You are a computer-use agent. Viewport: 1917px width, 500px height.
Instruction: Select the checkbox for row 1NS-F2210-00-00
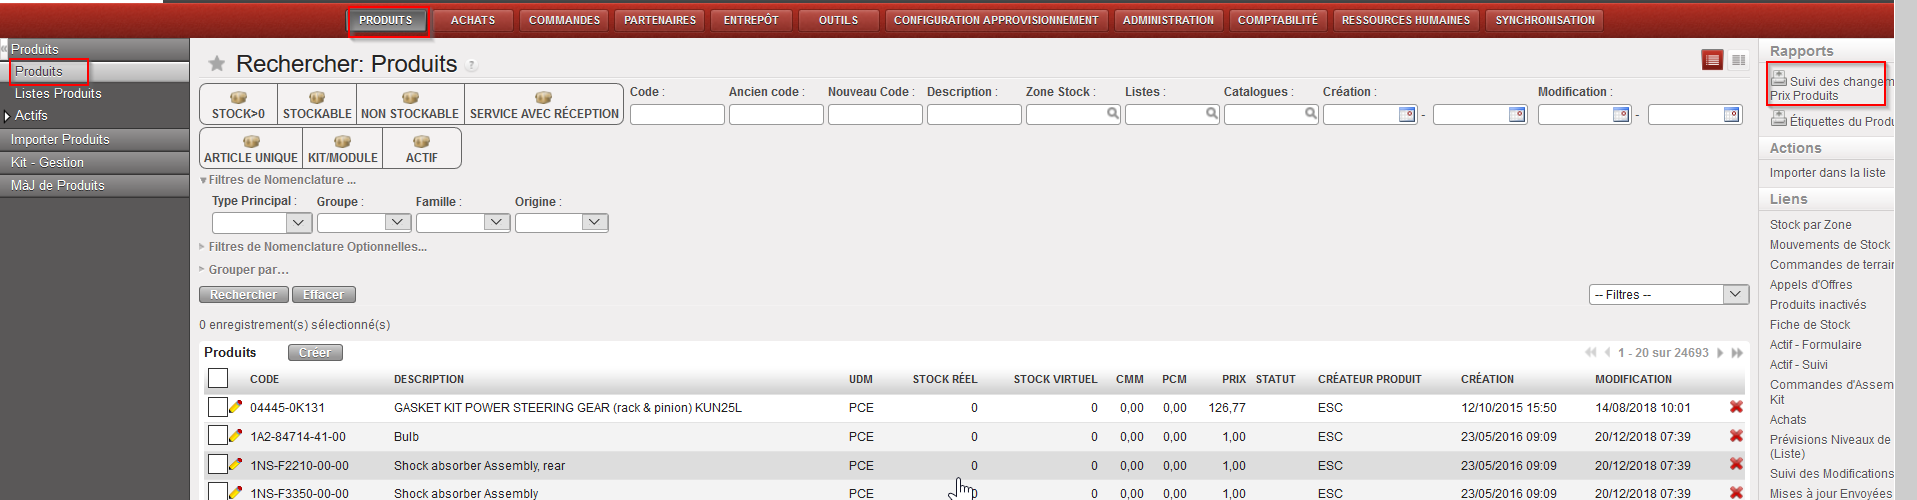point(217,465)
